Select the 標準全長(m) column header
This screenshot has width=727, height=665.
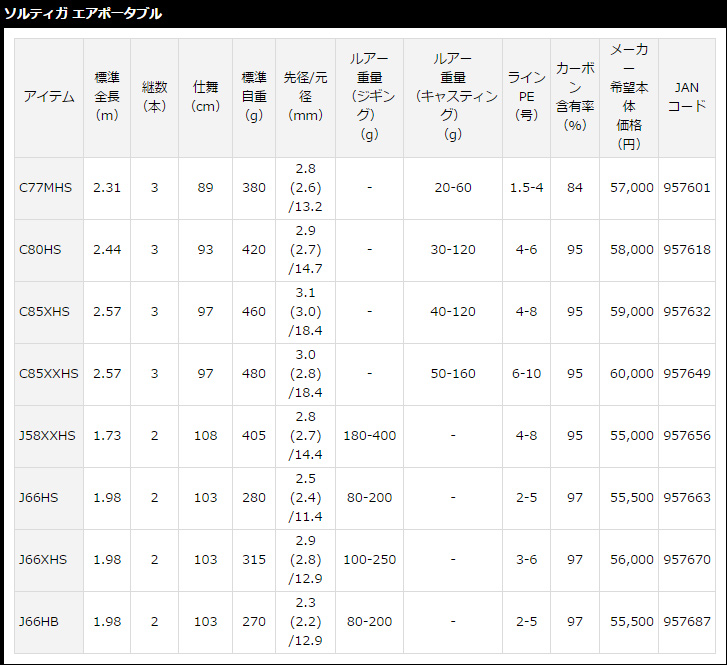(x=107, y=96)
